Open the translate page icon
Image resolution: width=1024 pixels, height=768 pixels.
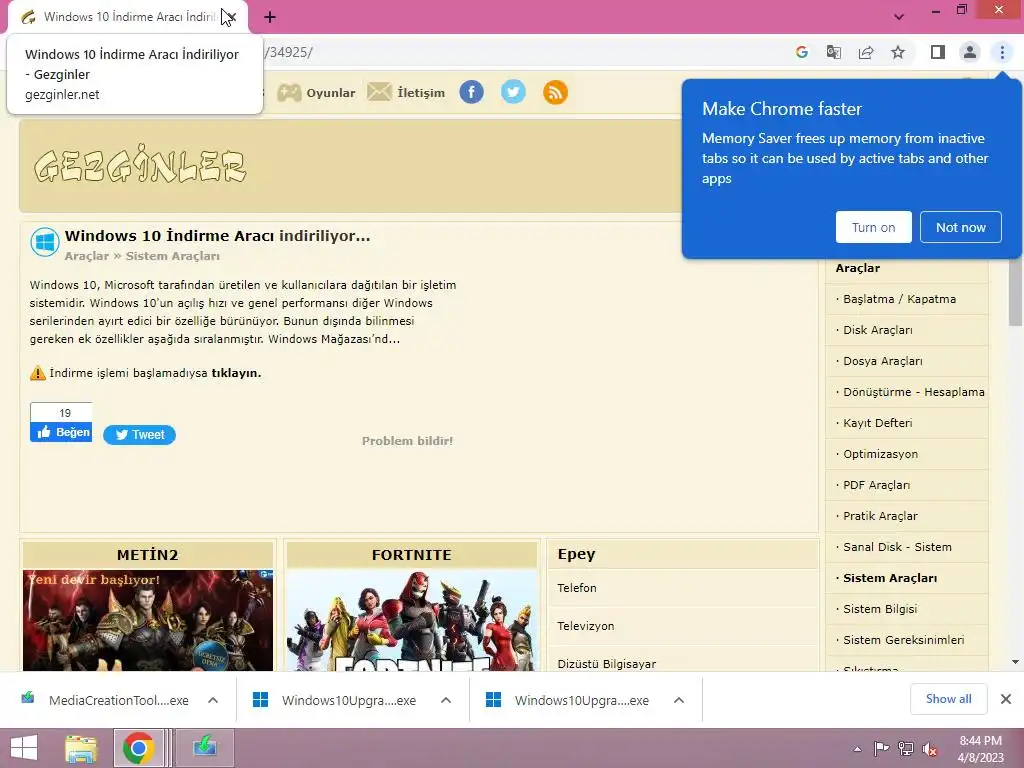coord(833,52)
